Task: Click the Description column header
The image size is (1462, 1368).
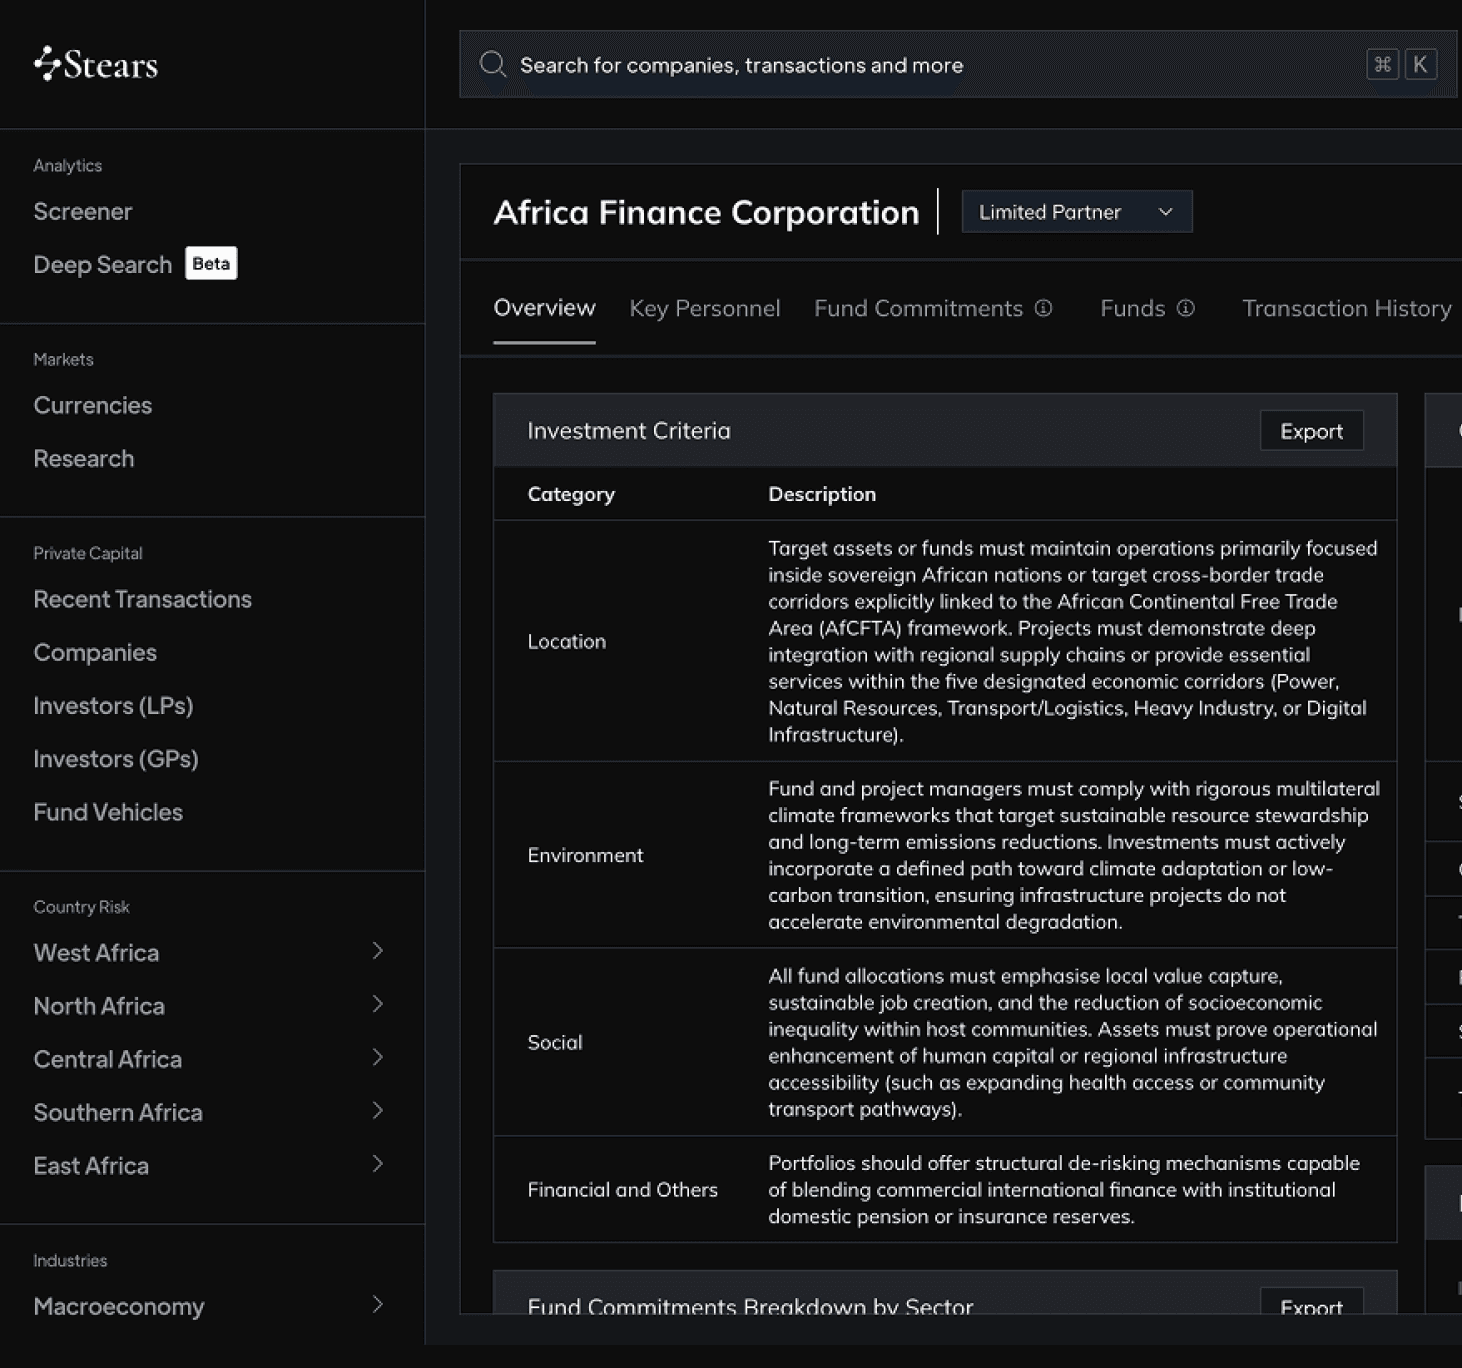Action: pyautogui.click(x=822, y=494)
